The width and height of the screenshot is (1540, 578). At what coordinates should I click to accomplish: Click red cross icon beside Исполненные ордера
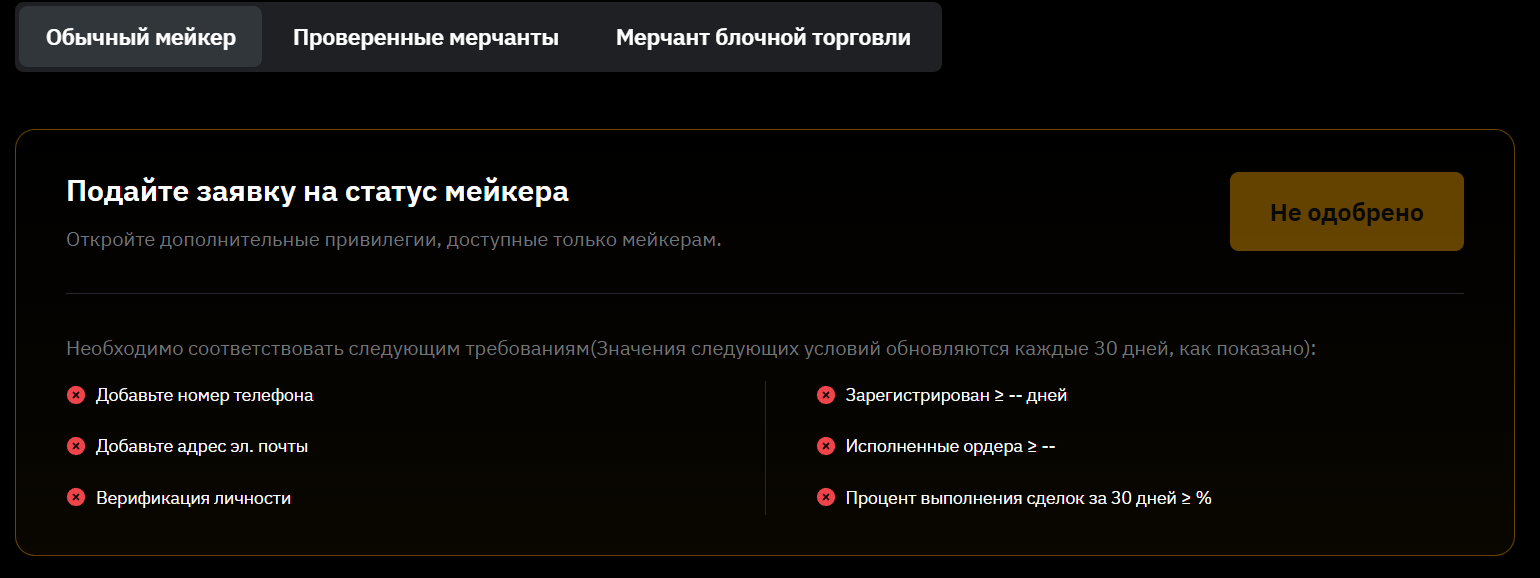click(826, 446)
